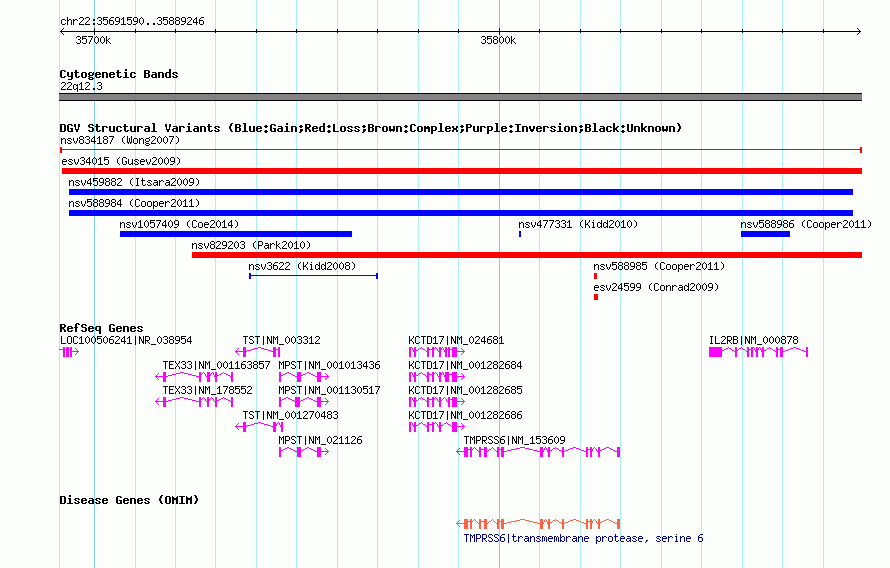Select the KCTD17|NM_001282684 transcript label

click(x=465, y=365)
